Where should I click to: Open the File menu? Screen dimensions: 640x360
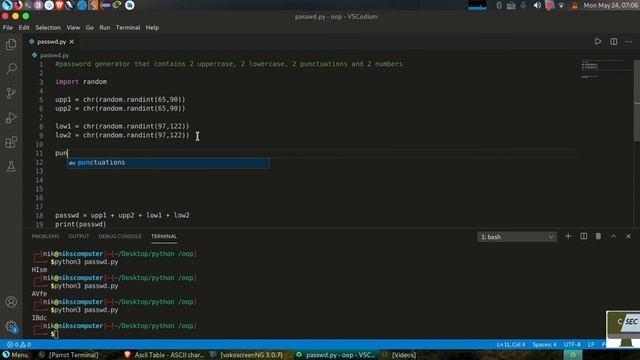tap(8, 27)
